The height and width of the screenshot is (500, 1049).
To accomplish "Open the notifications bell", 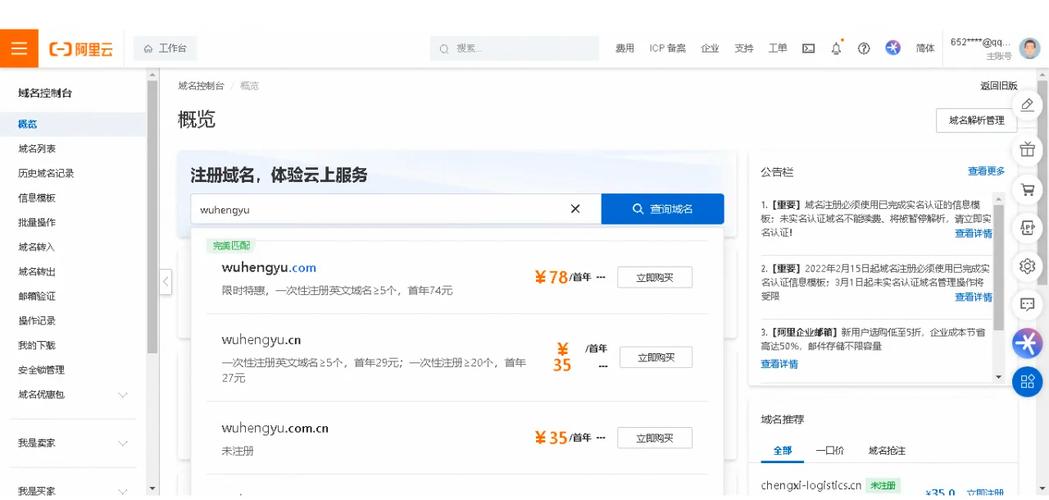I will point(836,48).
